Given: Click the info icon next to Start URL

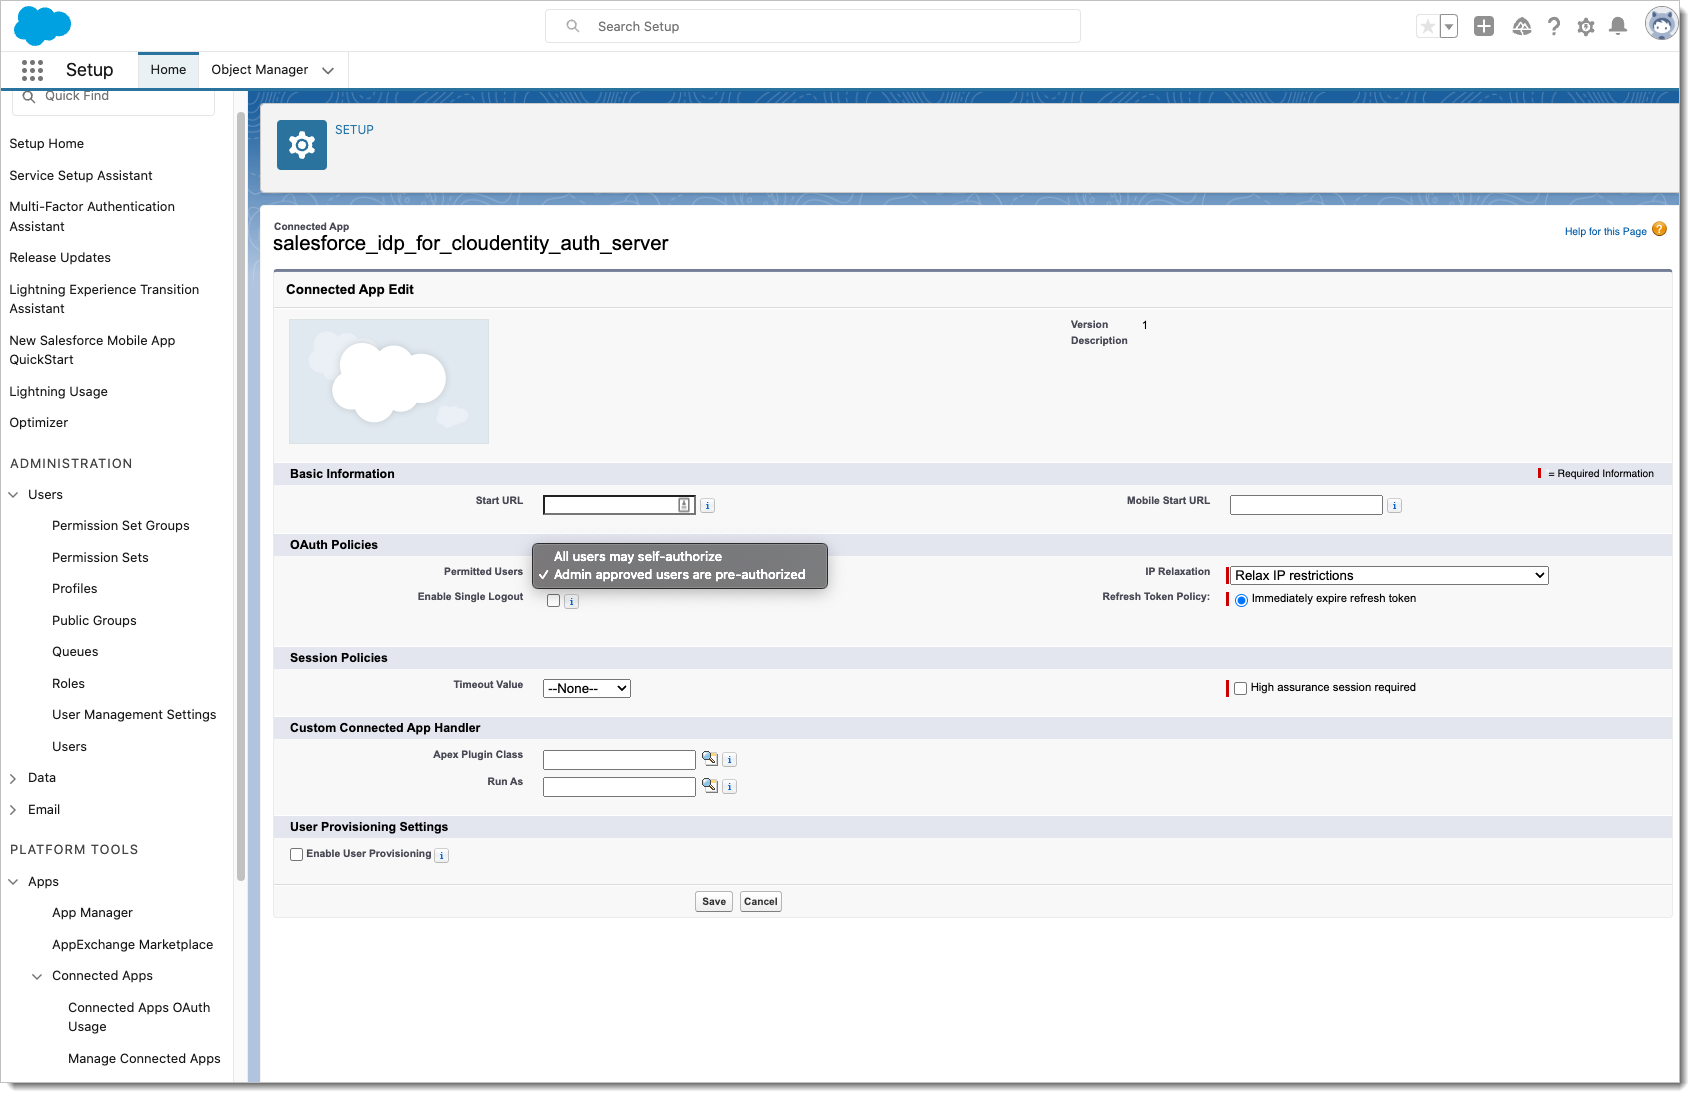Looking at the screenshot, I should tap(708, 506).
